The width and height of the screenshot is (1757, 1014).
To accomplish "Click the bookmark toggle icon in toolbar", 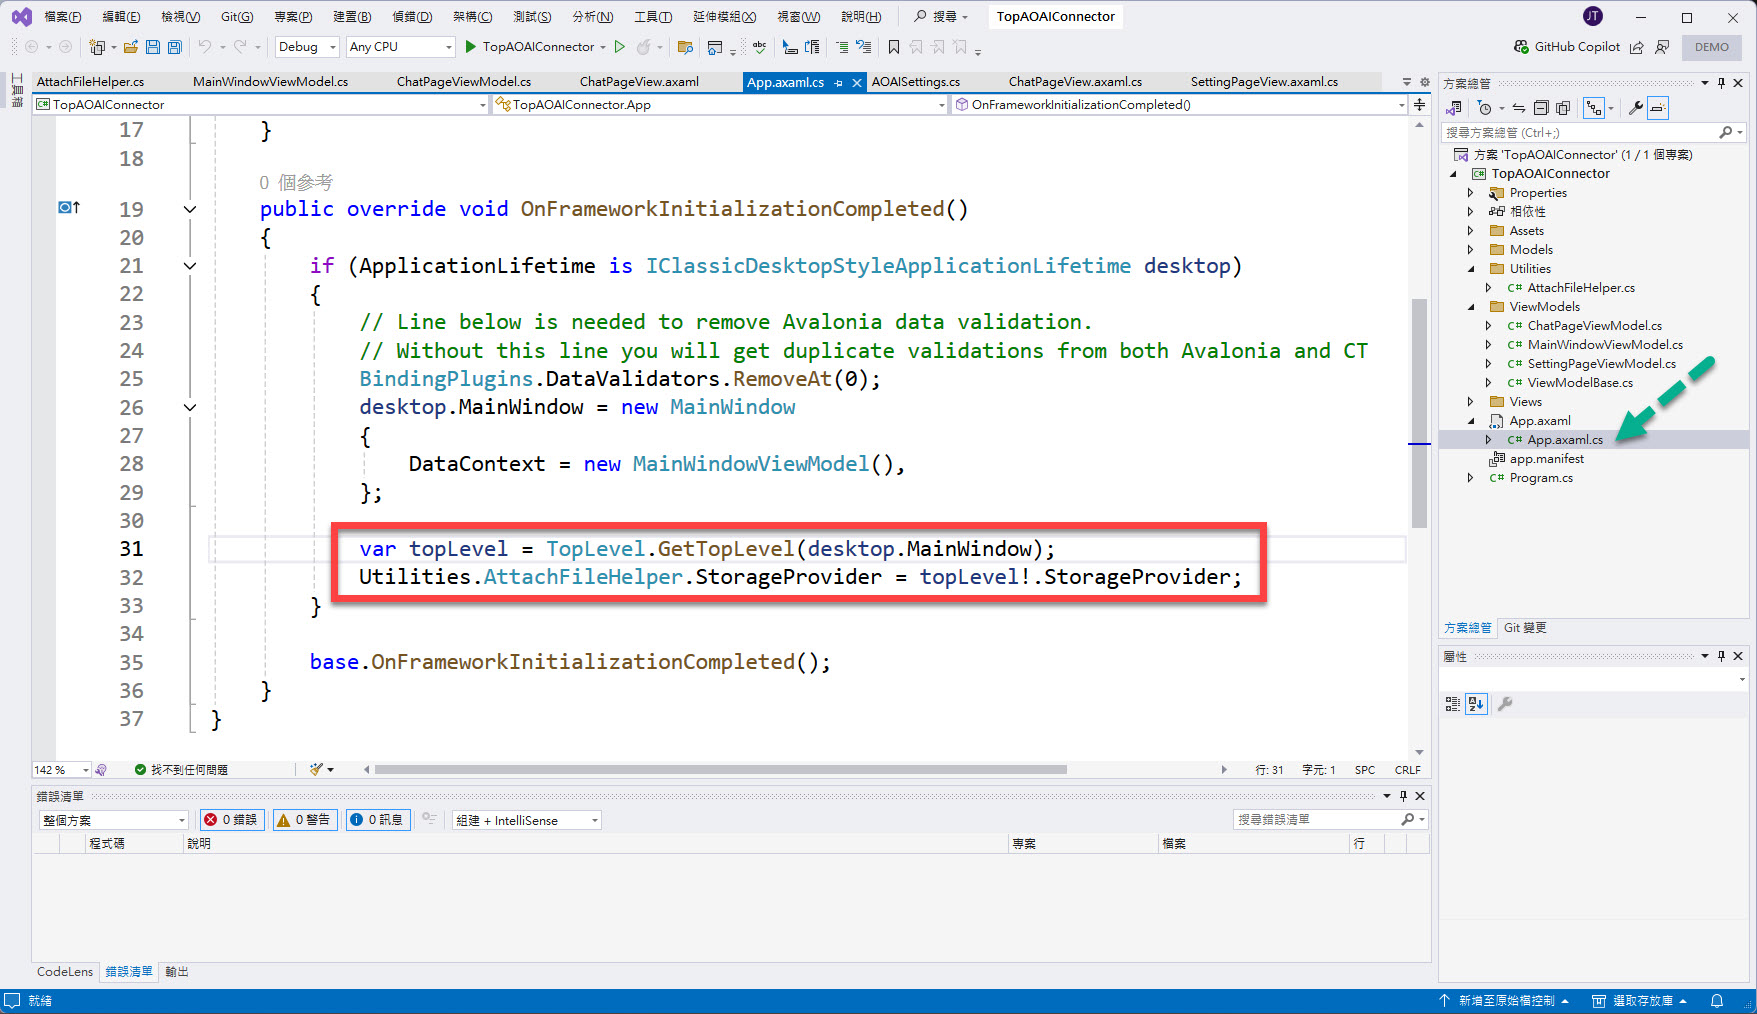I will click(x=894, y=47).
